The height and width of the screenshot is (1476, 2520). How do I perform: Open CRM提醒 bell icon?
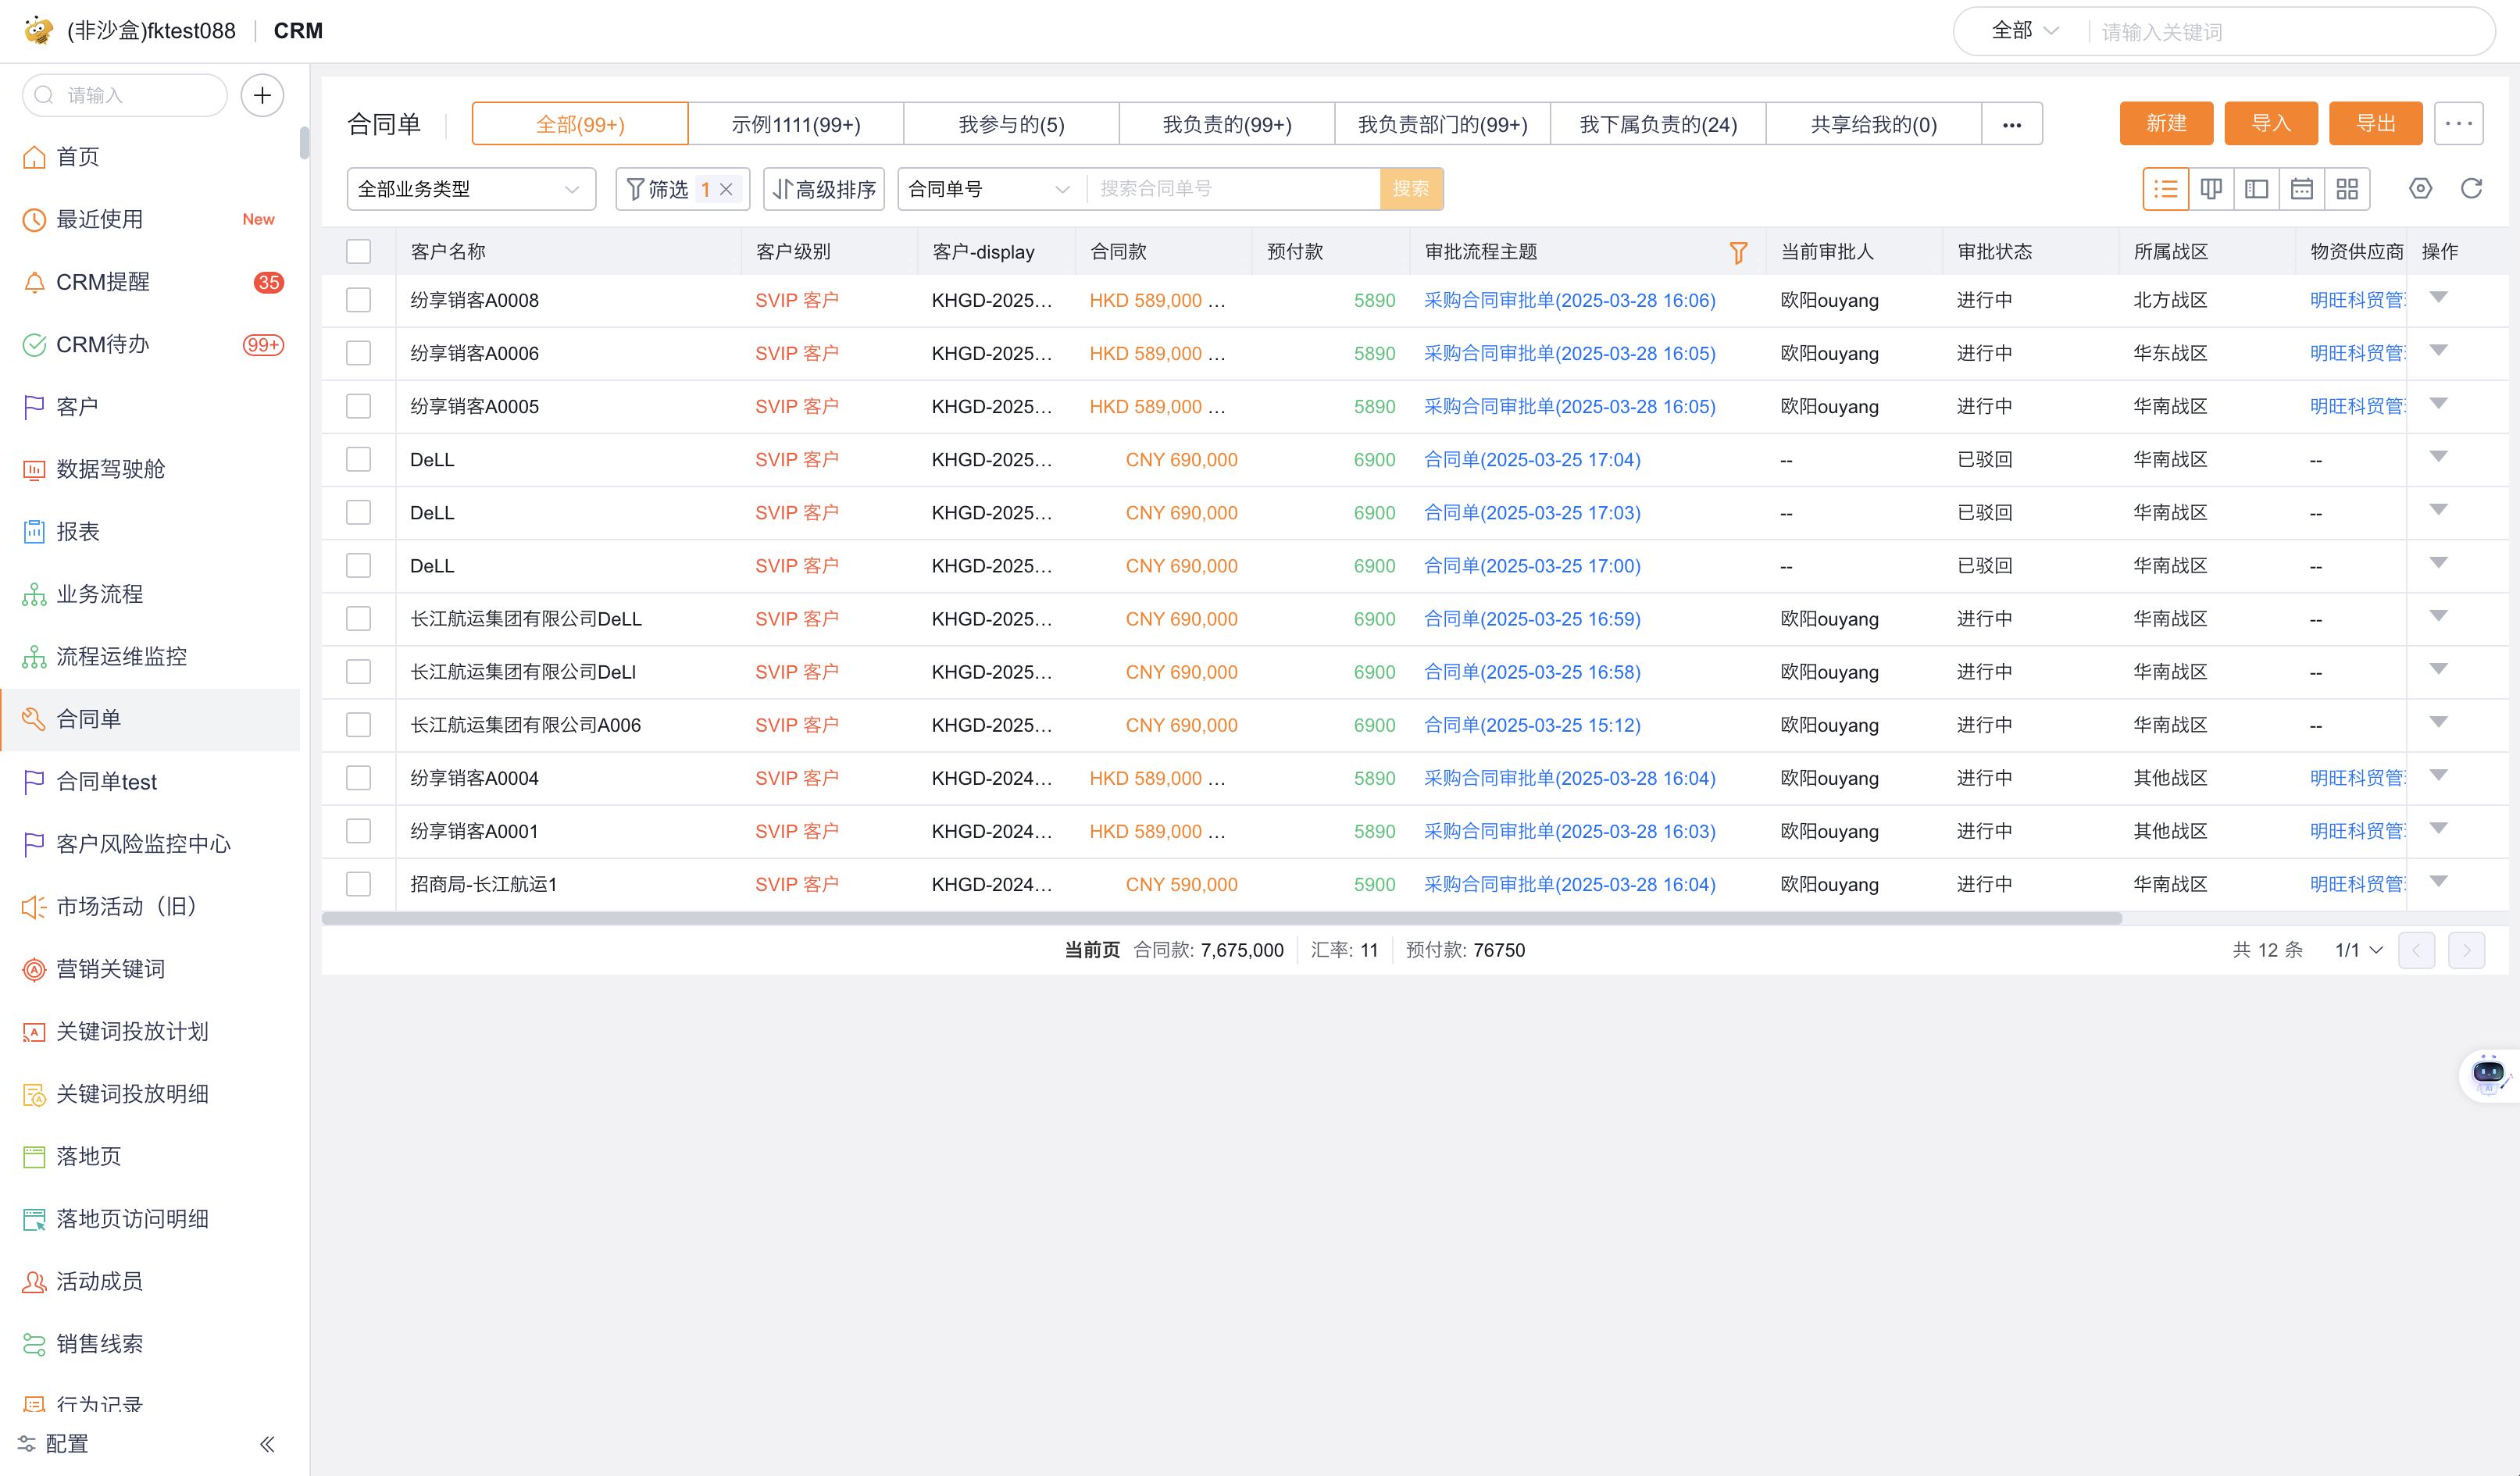tap(34, 282)
